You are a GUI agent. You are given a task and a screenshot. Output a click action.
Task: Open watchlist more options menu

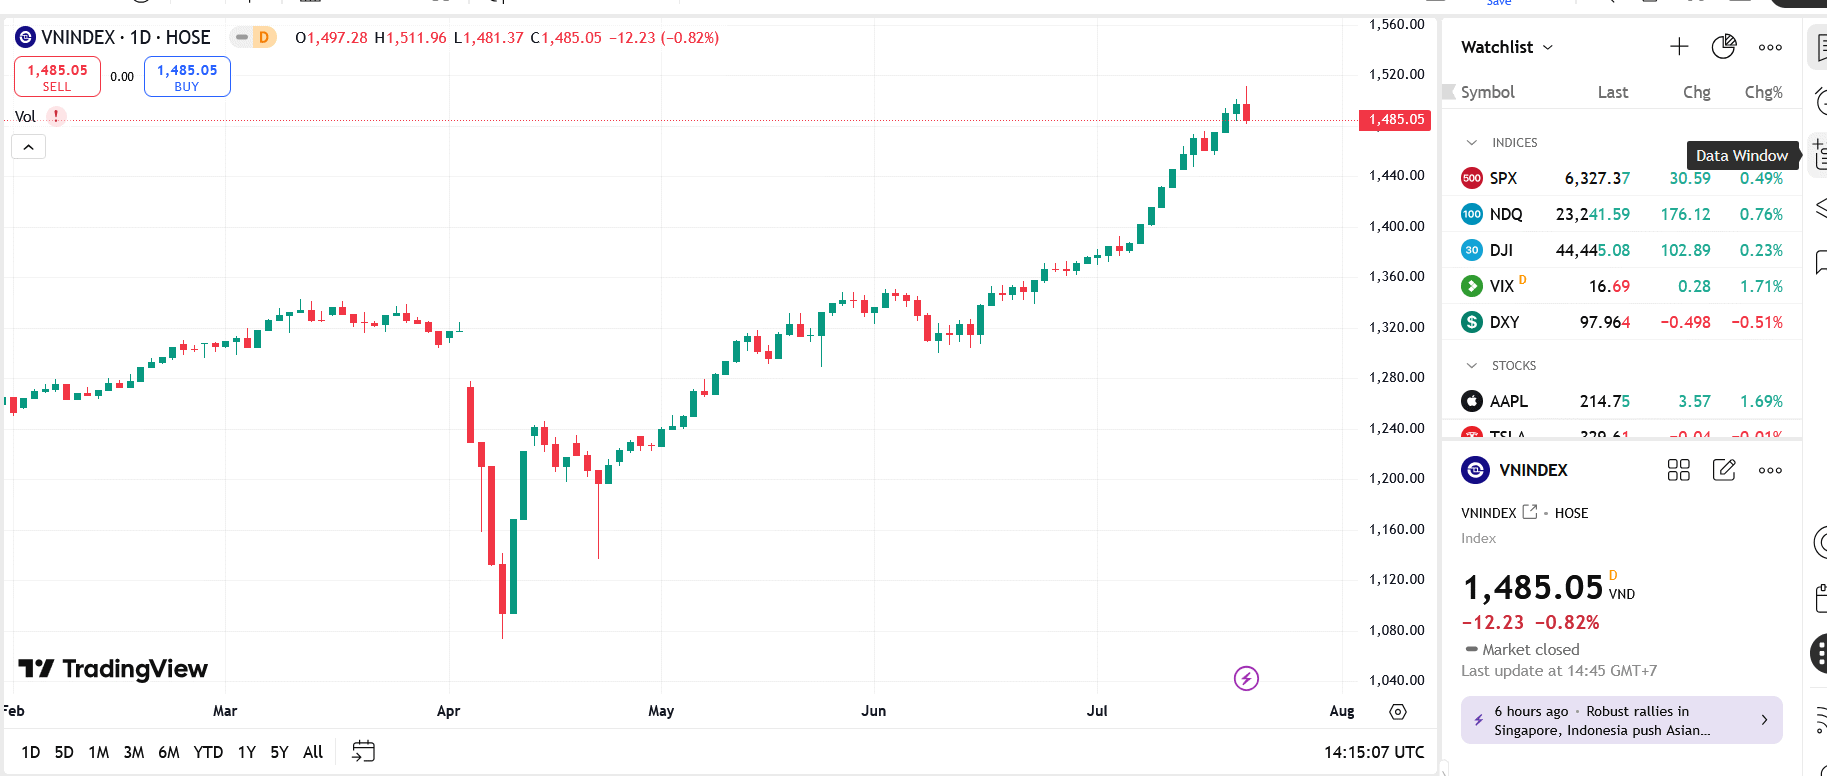pyautogui.click(x=1770, y=47)
